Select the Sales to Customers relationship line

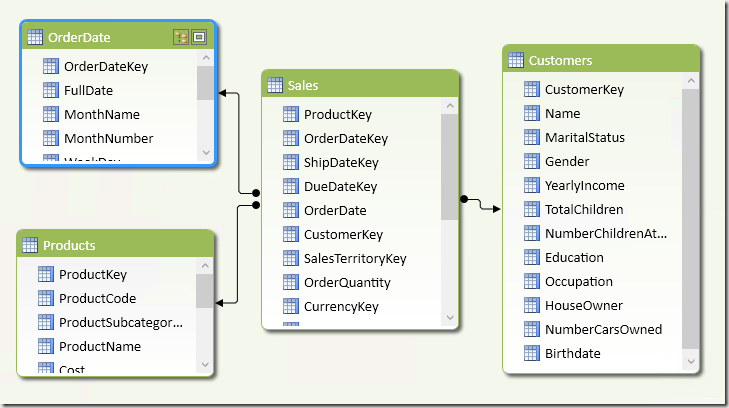pyautogui.click(x=480, y=204)
